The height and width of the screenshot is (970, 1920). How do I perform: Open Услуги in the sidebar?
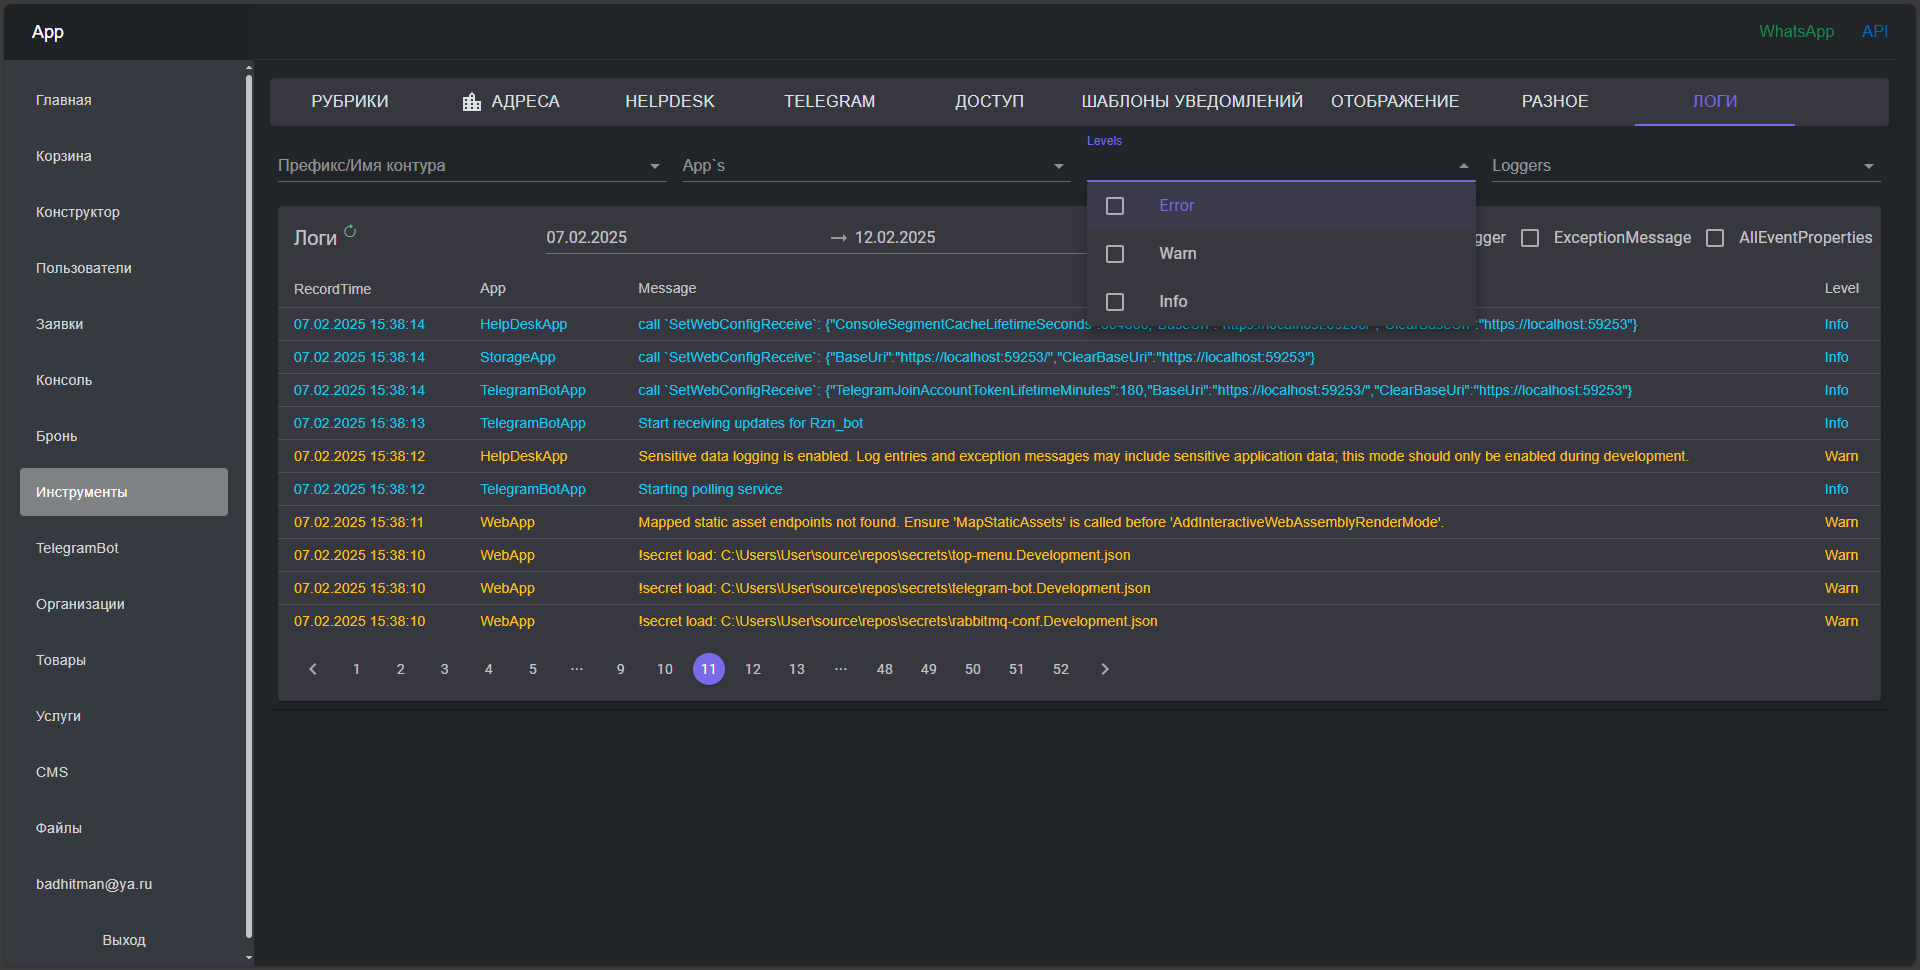click(x=124, y=716)
